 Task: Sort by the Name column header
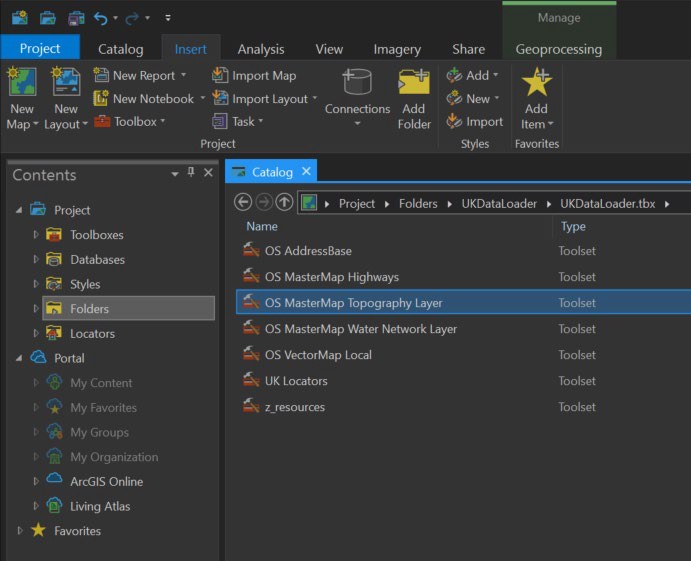pyautogui.click(x=262, y=227)
